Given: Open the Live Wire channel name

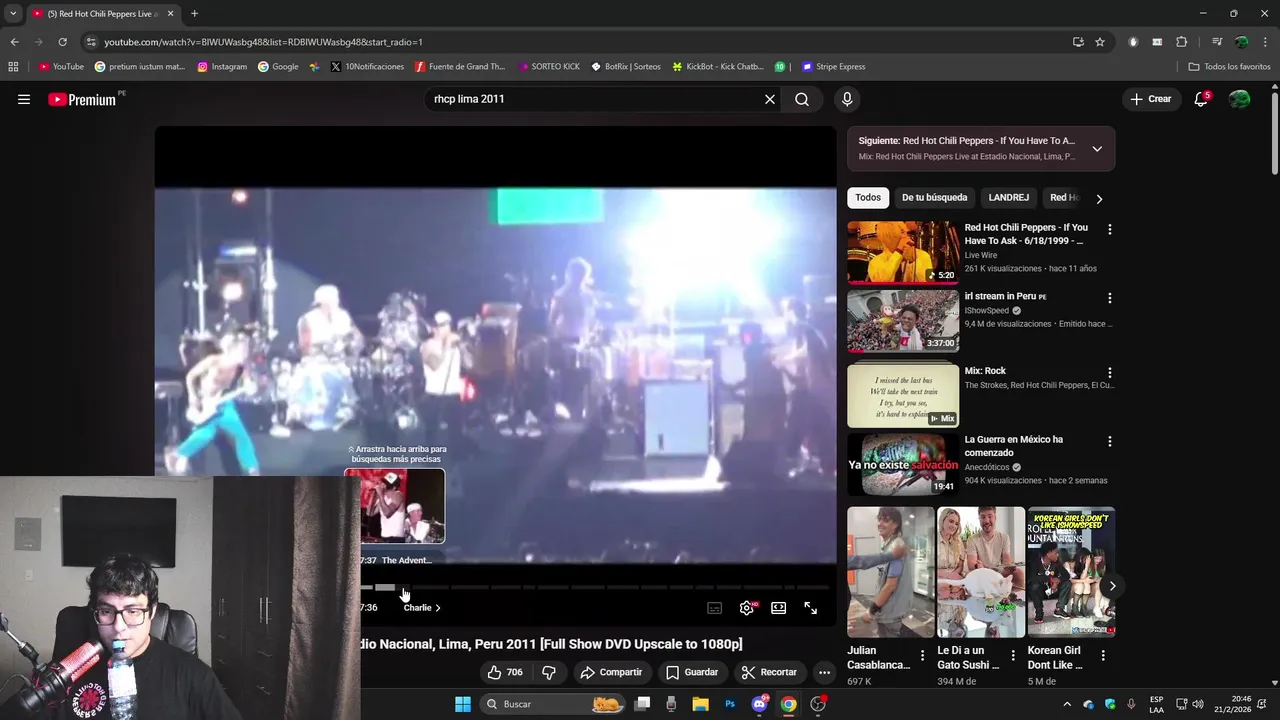Looking at the screenshot, I should coord(981,255).
